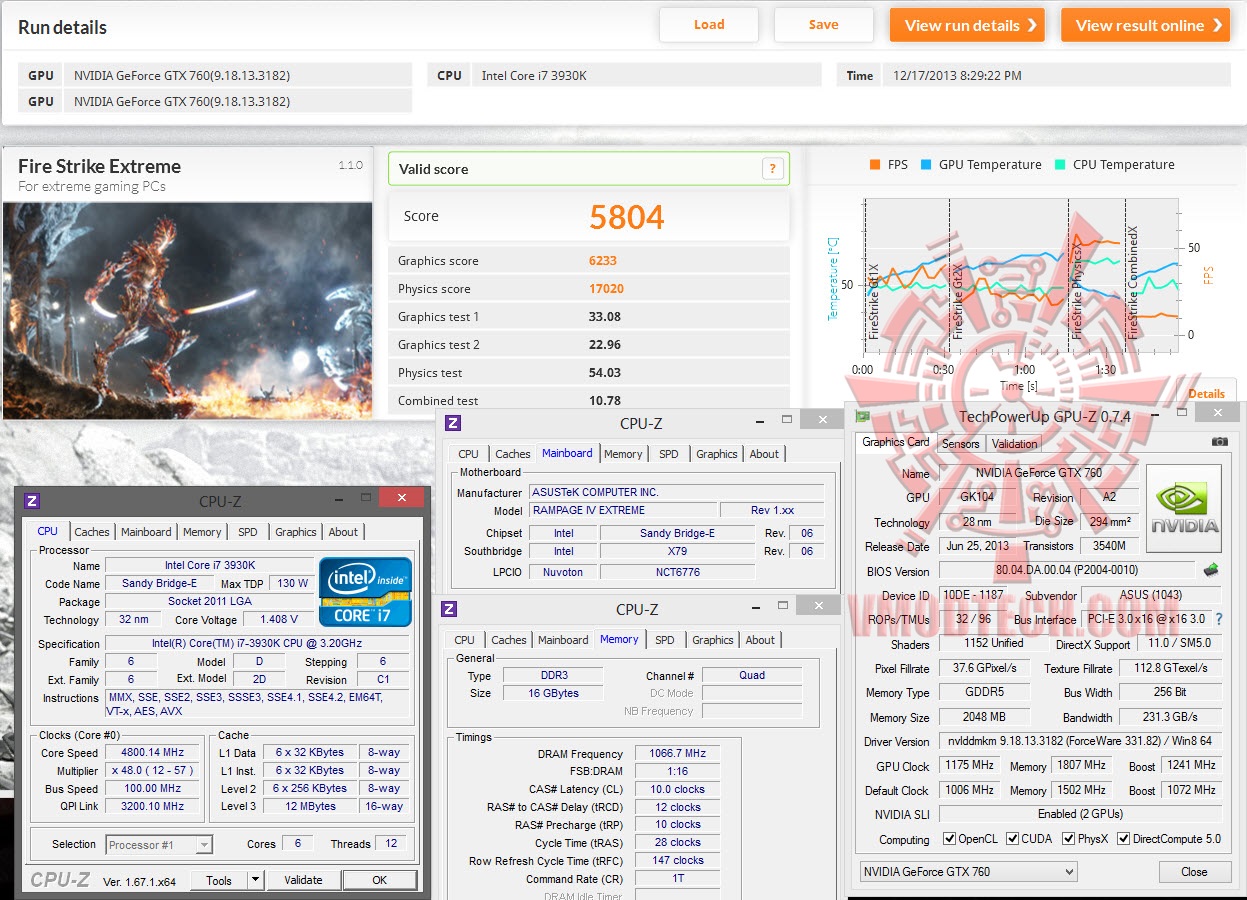Click the Bandwidth 231.3 GB/s field

coord(1170,717)
